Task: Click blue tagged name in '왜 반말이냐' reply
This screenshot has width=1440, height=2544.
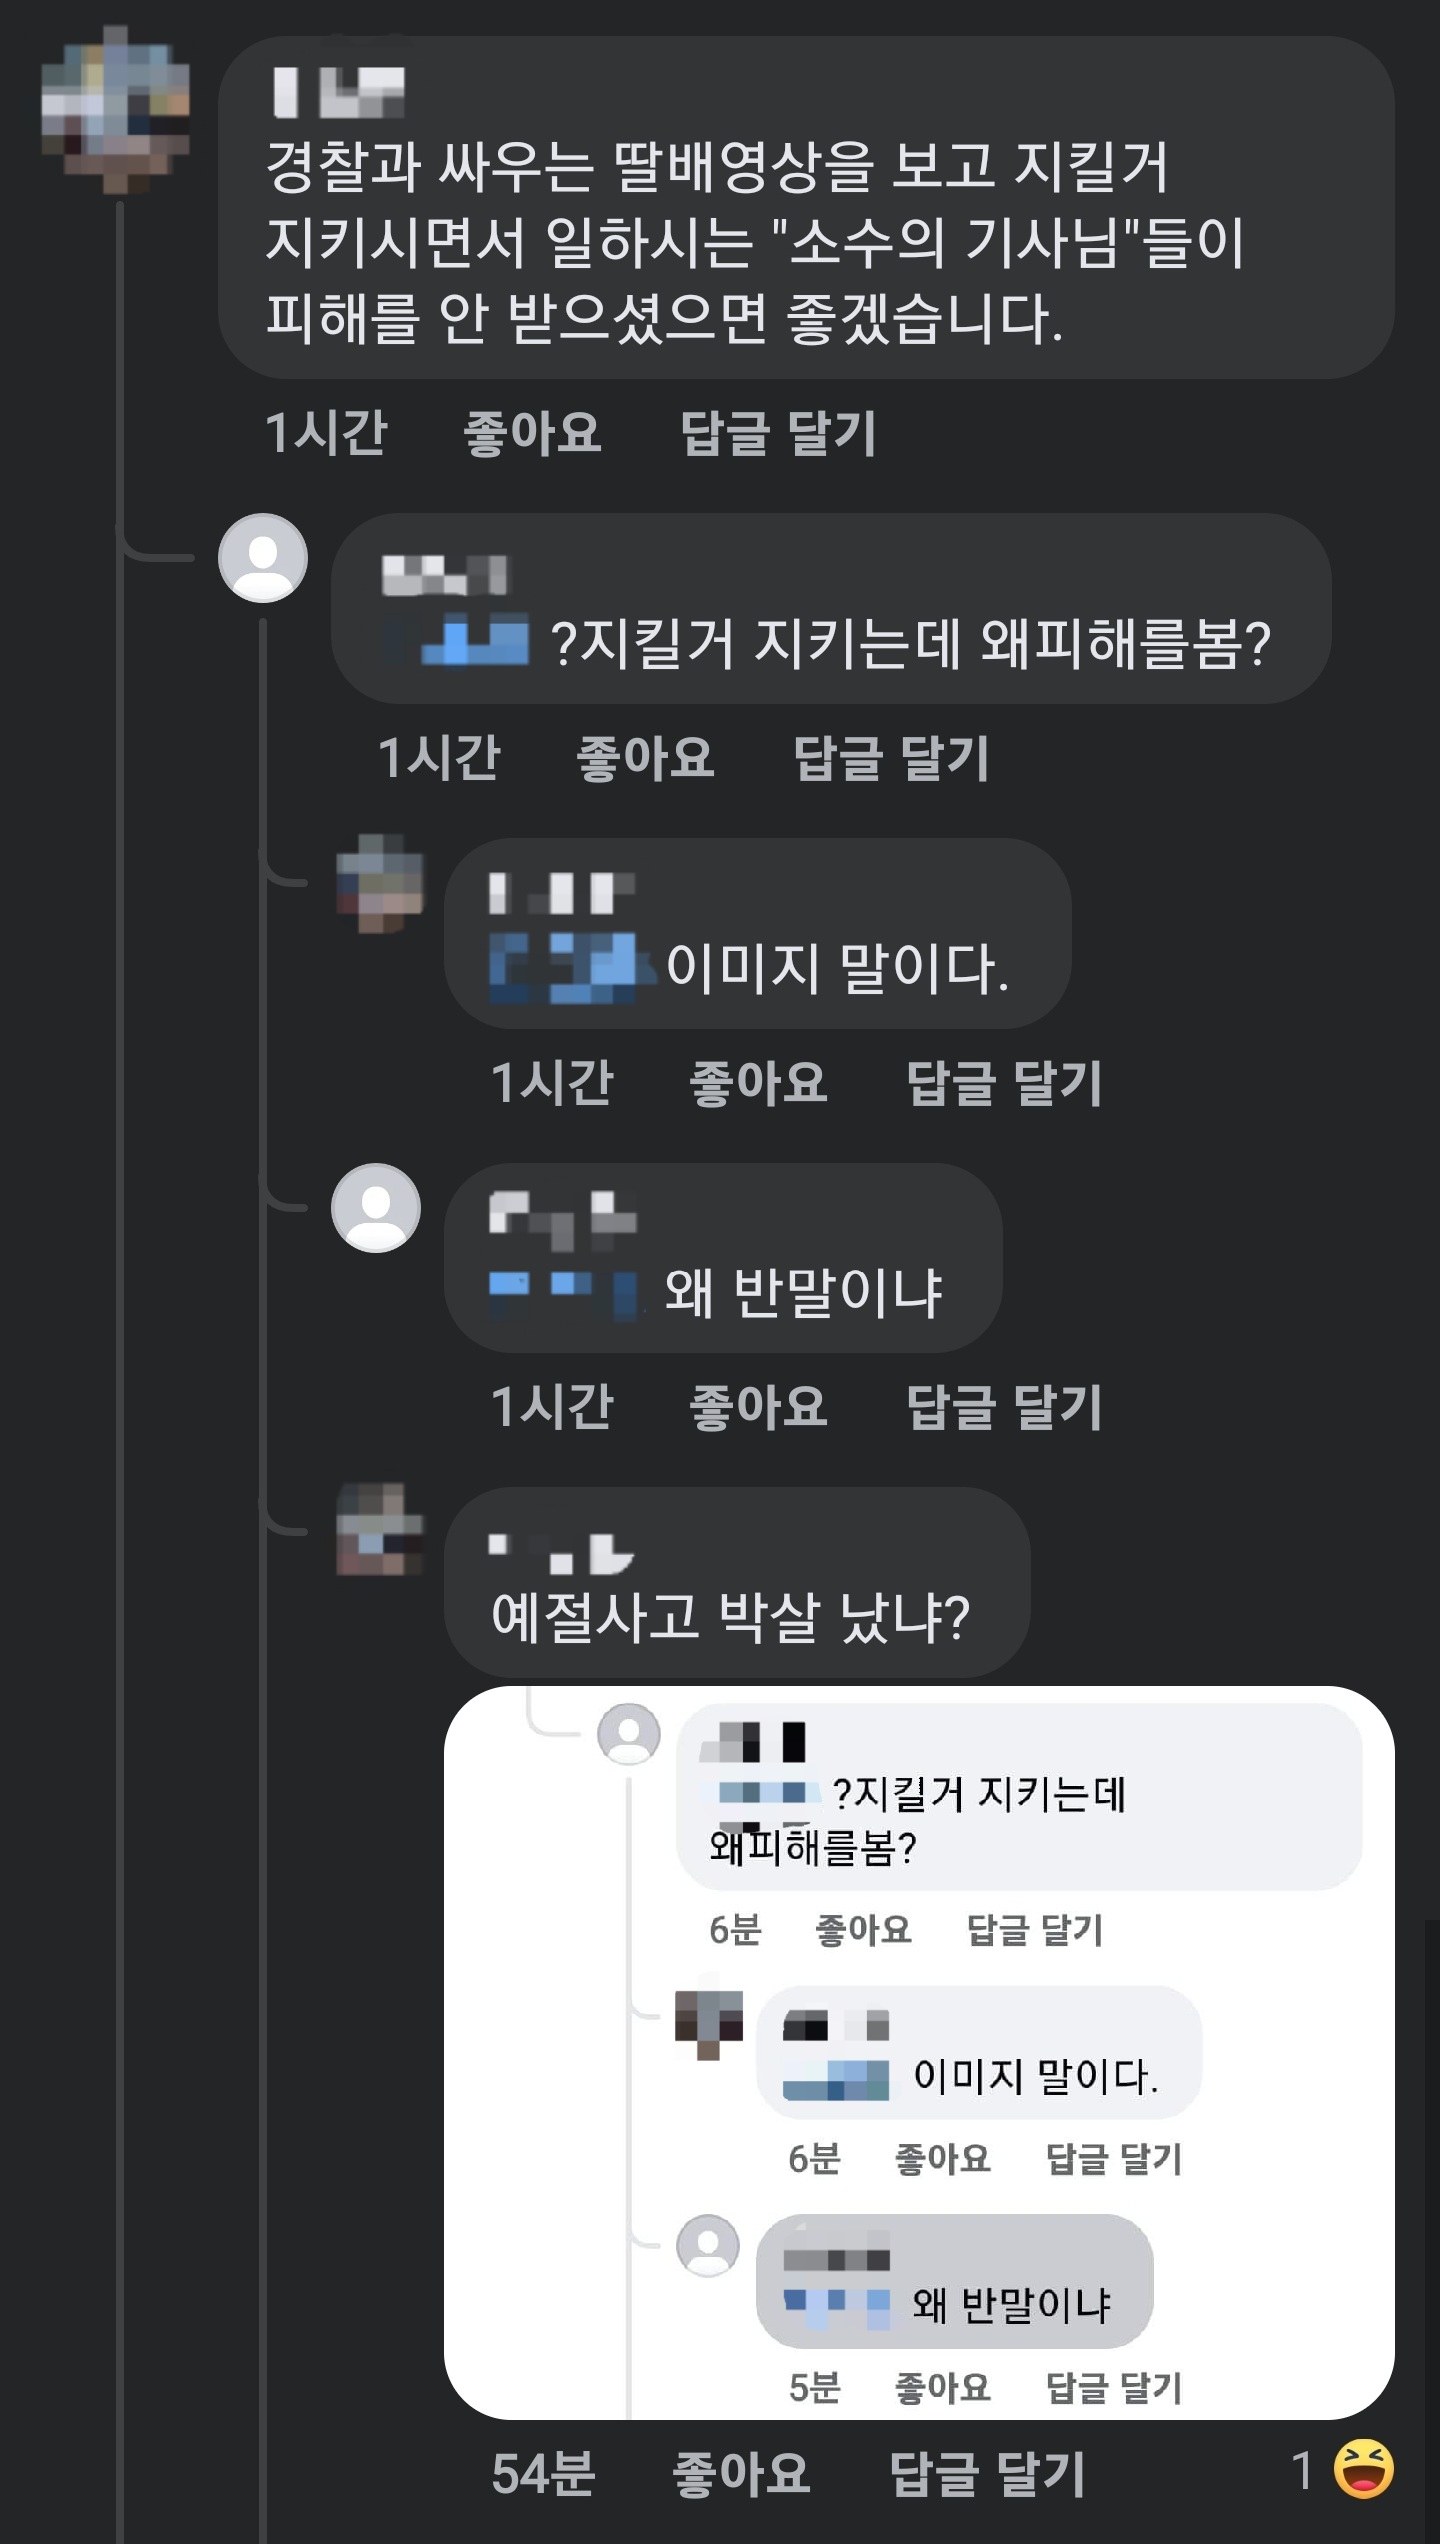Action: tap(562, 1292)
